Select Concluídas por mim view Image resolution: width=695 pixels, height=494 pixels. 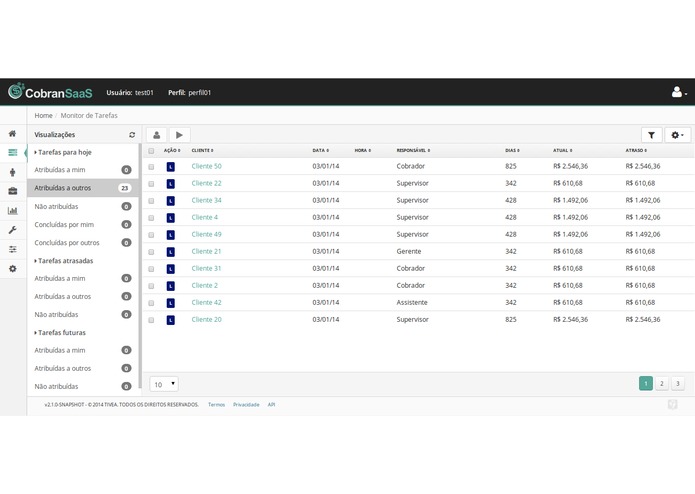point(83,225)
